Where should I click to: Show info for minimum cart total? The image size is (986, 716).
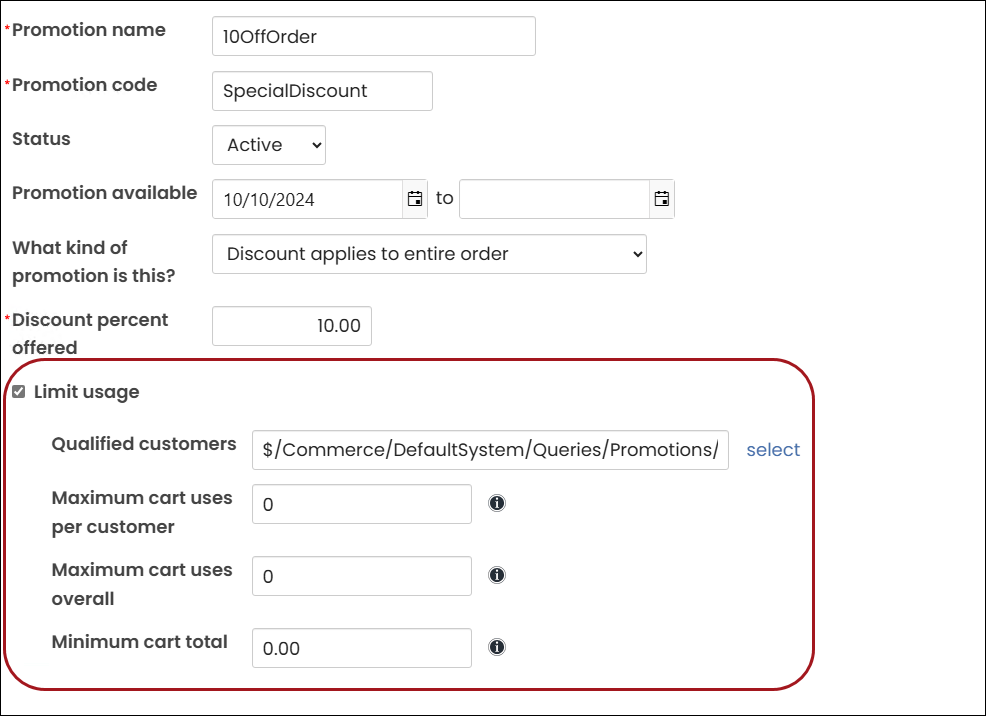[497, 647]
